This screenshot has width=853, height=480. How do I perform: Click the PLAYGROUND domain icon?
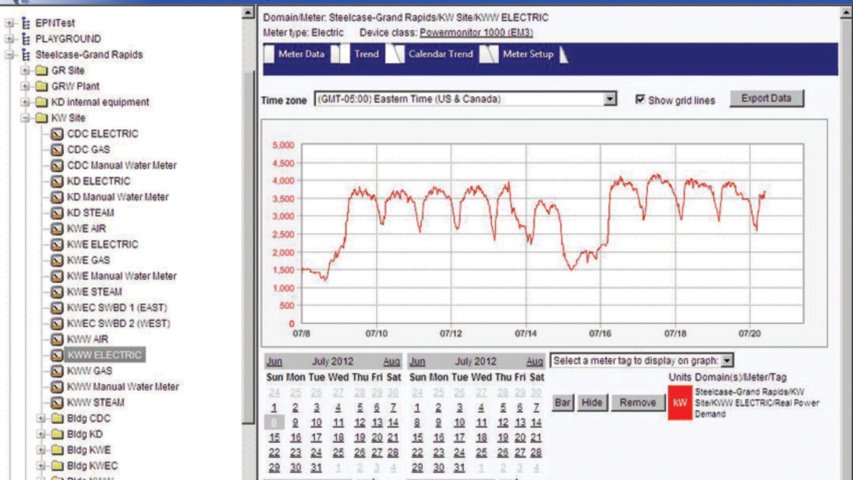[26, 39]
